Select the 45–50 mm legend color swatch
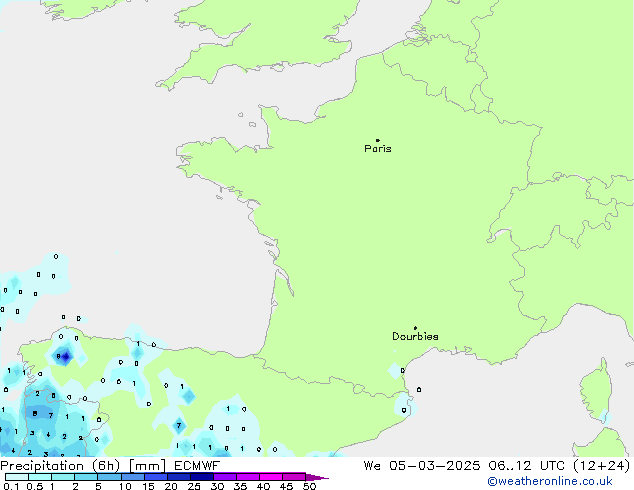 294,477
